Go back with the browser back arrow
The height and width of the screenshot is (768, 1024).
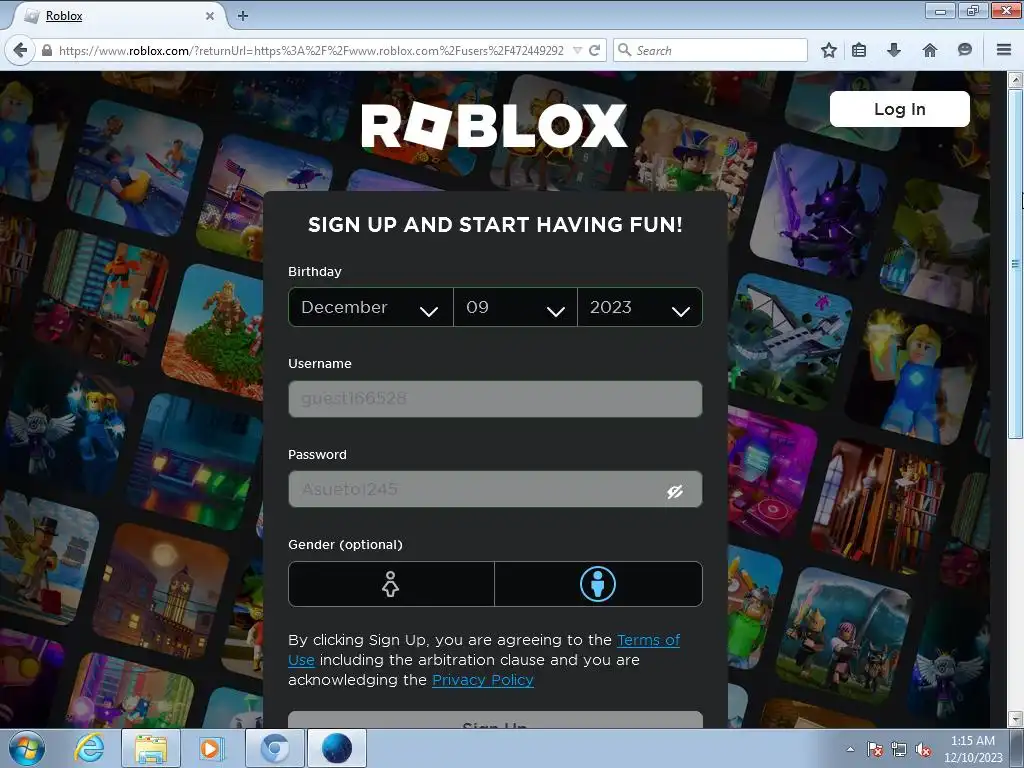[x=20, y=50]
